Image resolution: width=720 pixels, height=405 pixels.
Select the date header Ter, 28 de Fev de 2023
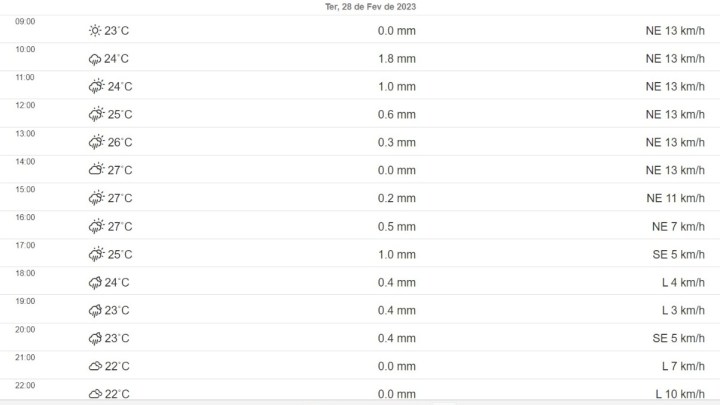point(371,7)
